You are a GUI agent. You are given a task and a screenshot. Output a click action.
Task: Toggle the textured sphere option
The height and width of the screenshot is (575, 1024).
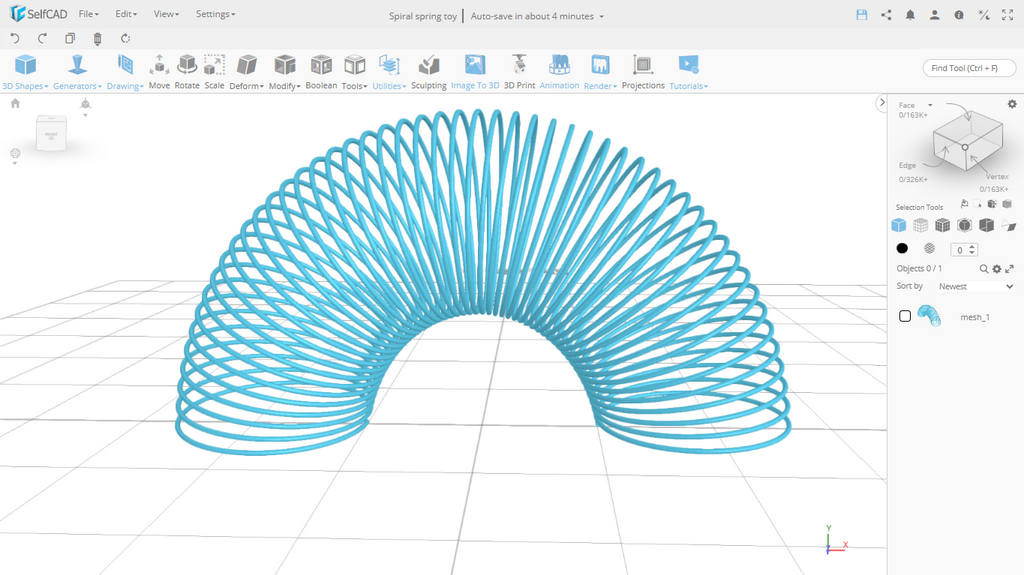point(929,248)
